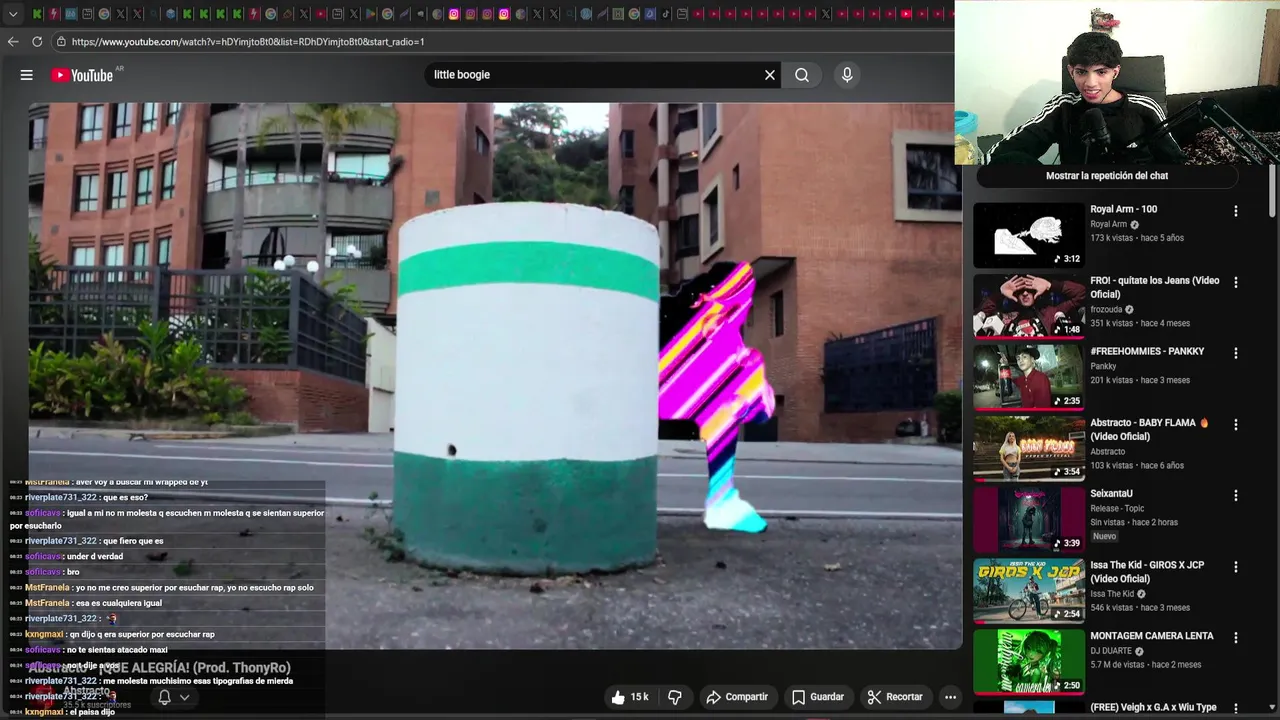Screen dimensions: 1280x720
Task: Click title 'FRO! - quitate los Jeans'
Action: 1155,287
